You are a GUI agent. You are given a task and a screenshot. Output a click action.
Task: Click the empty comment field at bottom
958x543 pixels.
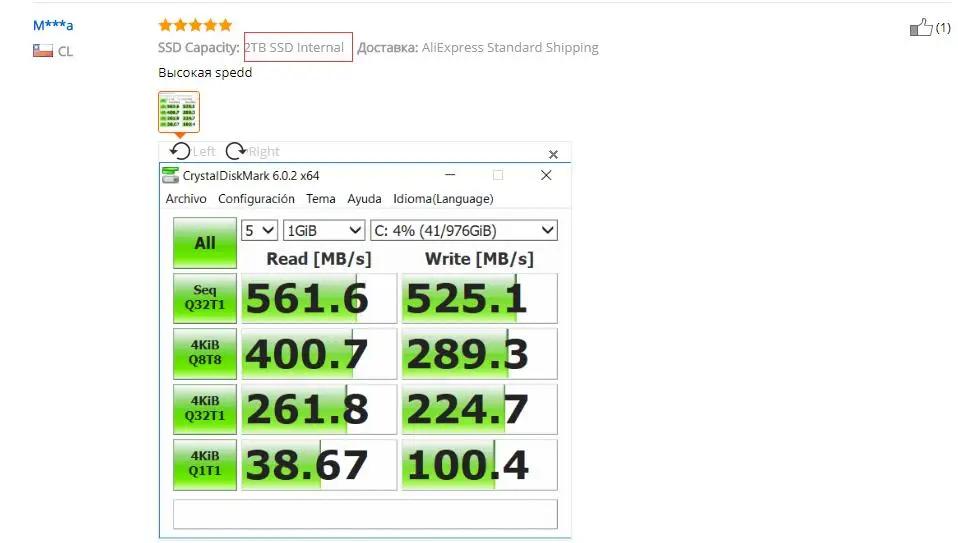pyautogui.click(x=365, y=514)
